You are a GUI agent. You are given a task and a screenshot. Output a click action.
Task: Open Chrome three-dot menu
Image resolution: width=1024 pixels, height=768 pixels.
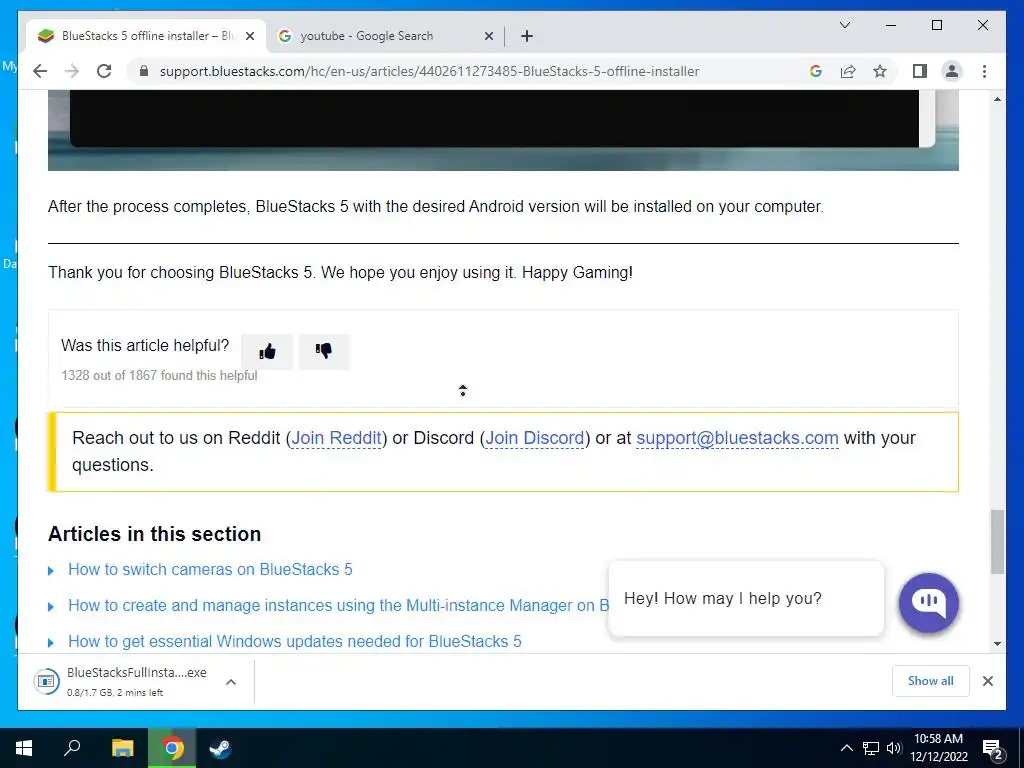tap(984, 71)
